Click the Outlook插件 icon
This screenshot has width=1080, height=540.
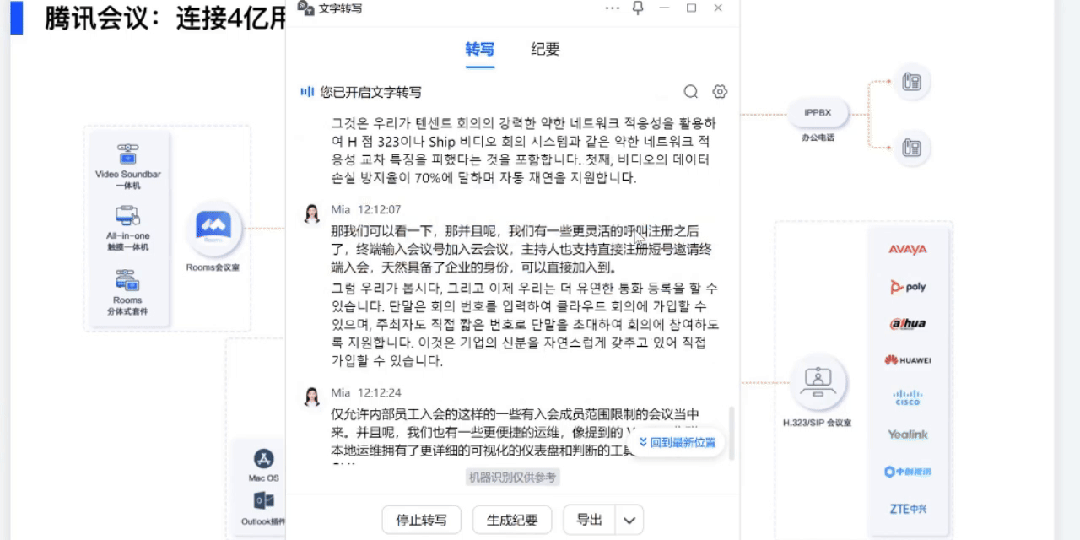click(264, 501)
